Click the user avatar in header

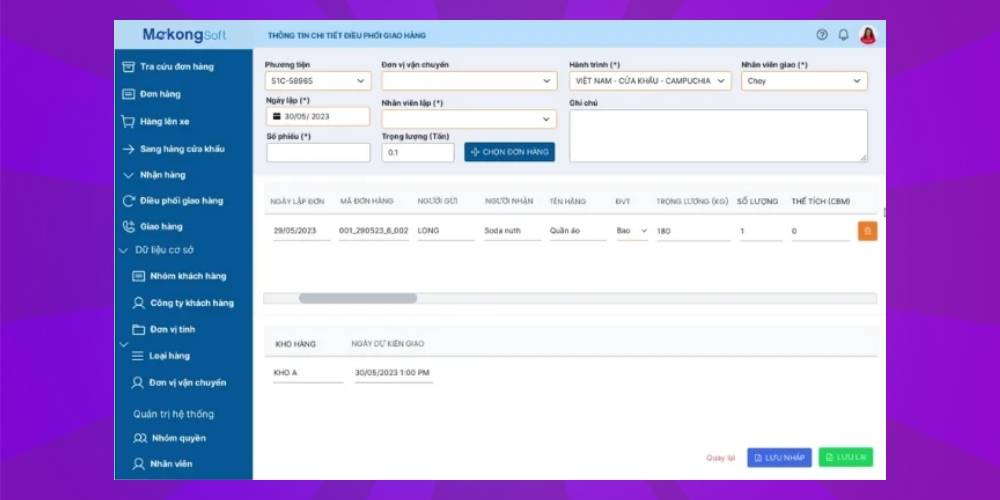867,35
